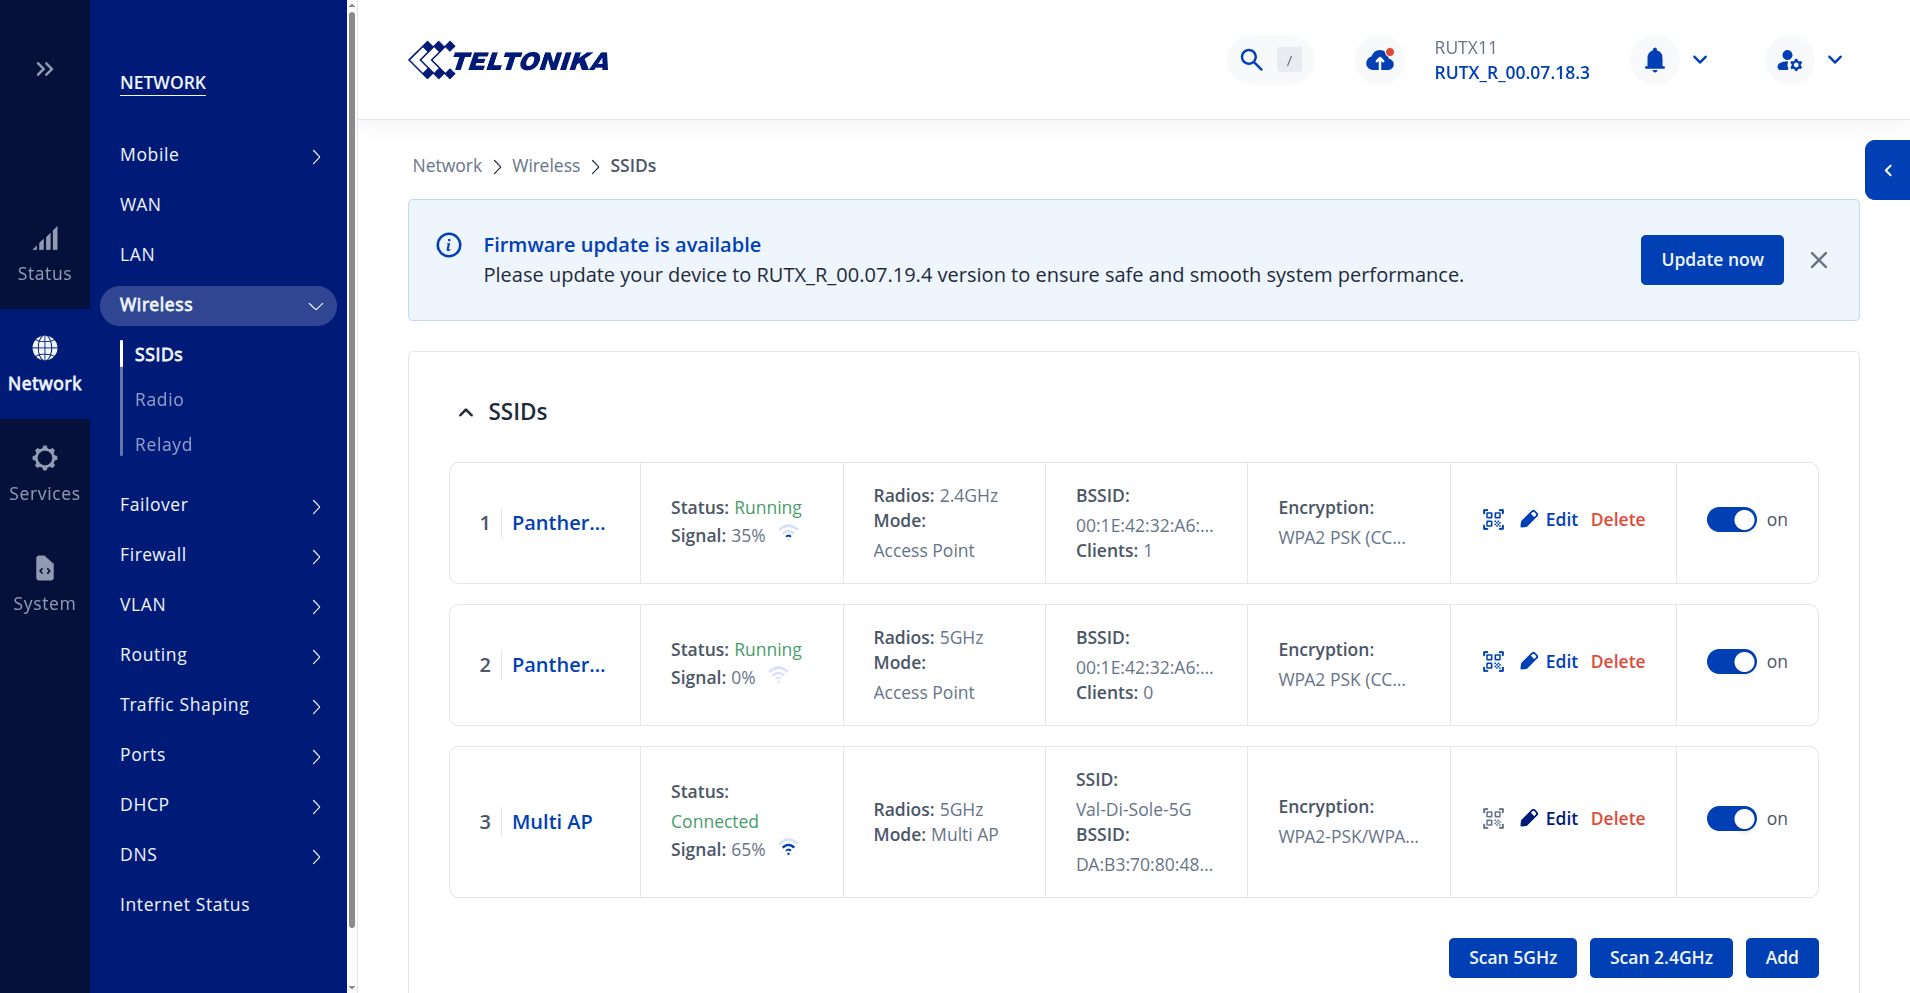This screenshot has width=1910, height=993.
Task: Disable the first Panther 2.4GHz SSID toggle
Action: point(1731,520)
